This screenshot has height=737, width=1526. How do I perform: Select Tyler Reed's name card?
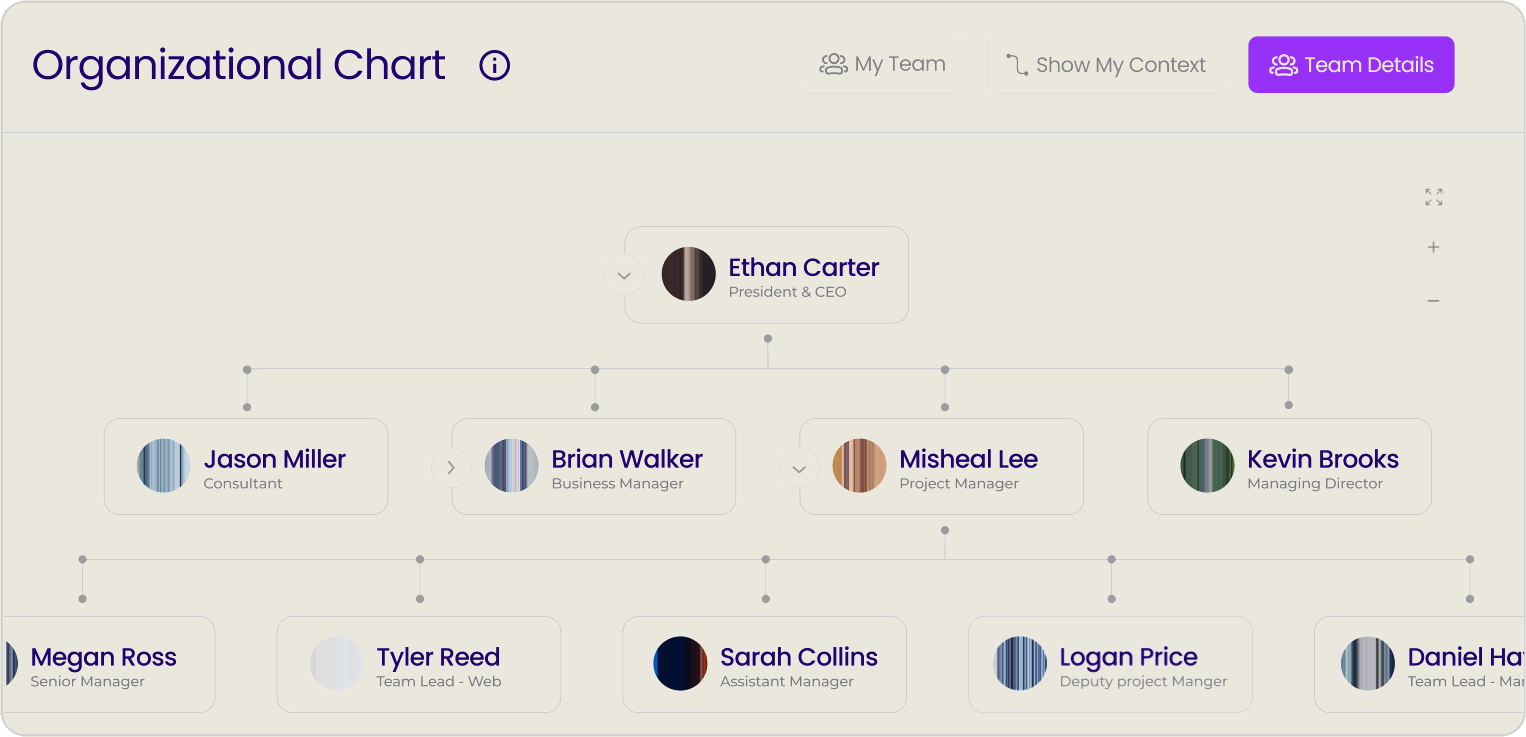(419, 664)
